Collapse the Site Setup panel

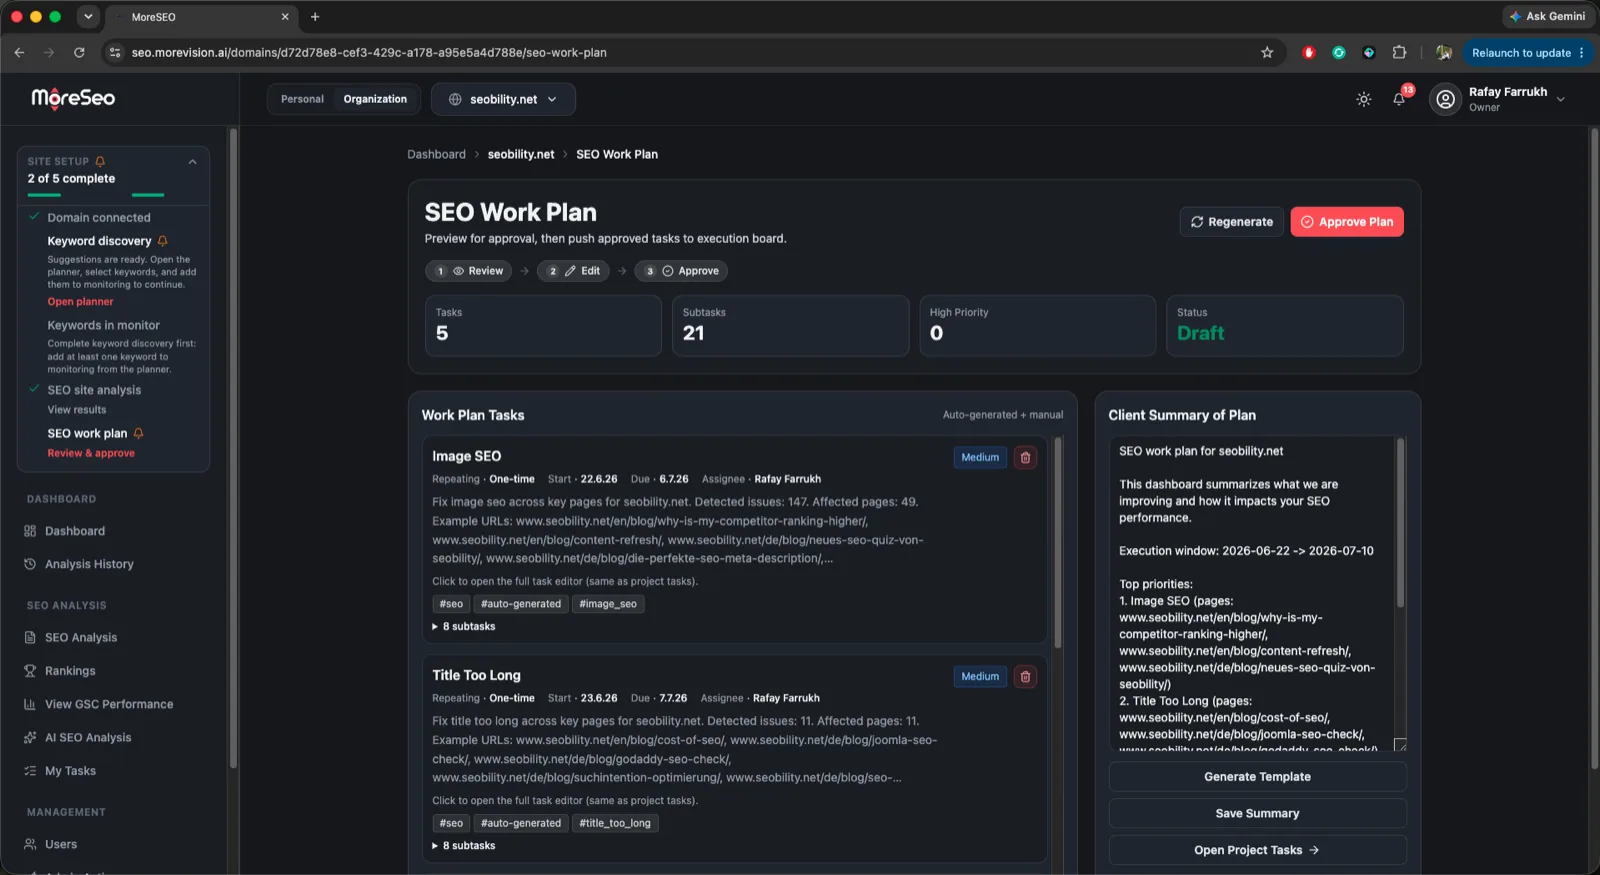(192, 161)
